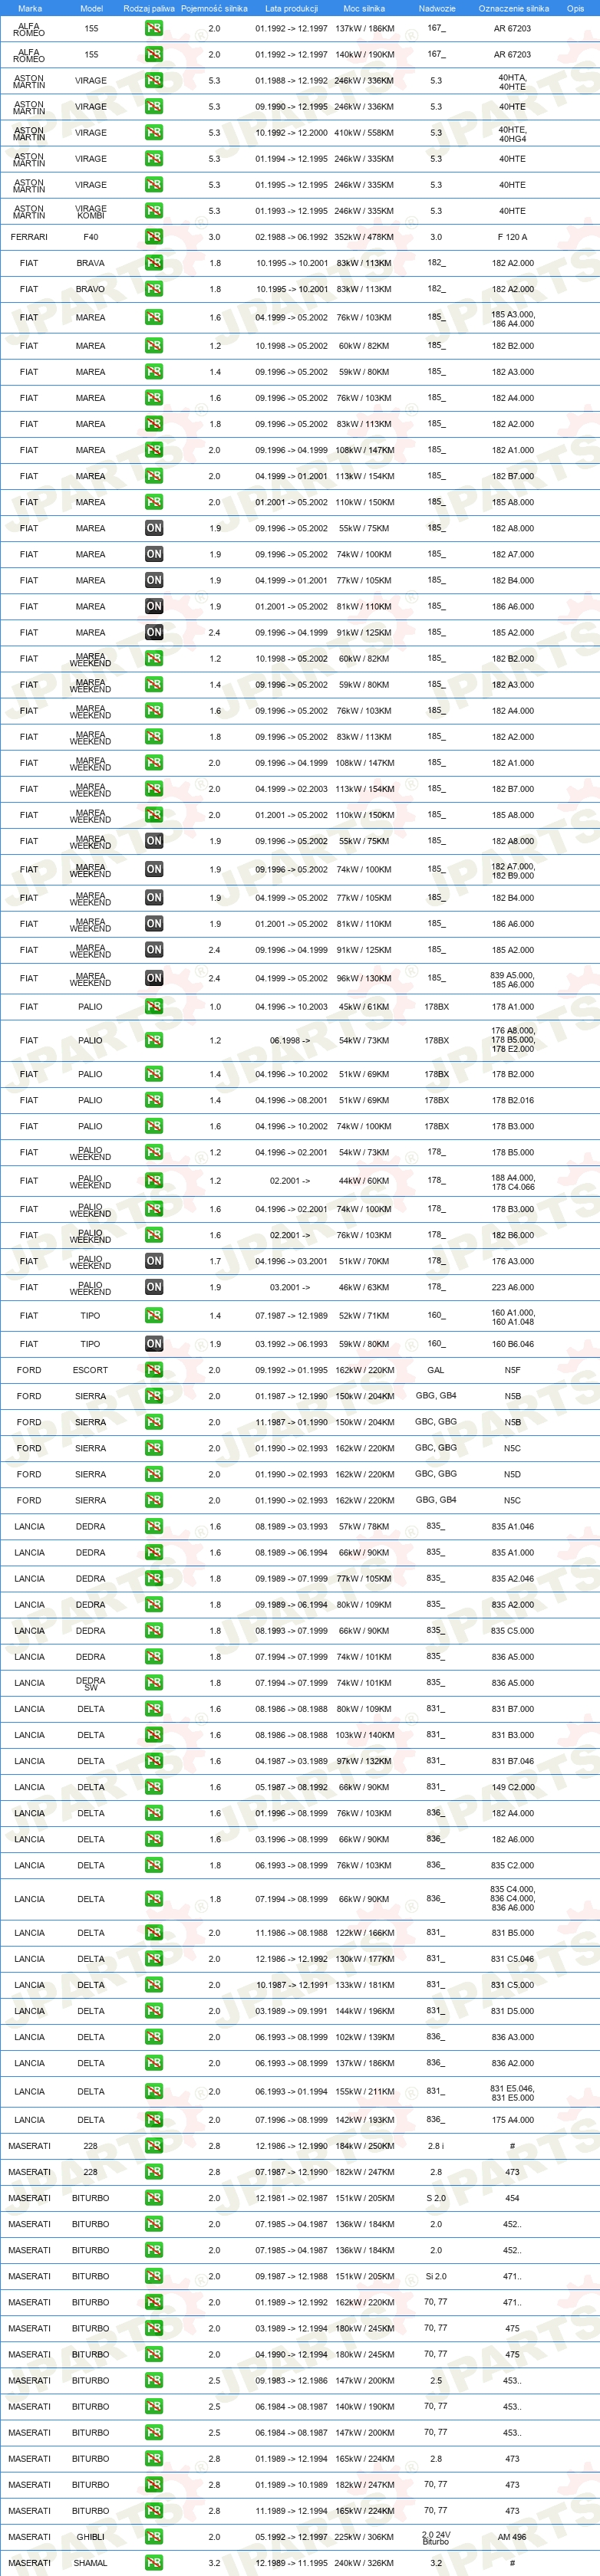This screenshot has height=2576, width=600.
Task: Click the Moc silnika column header
Action: (364, 8)
